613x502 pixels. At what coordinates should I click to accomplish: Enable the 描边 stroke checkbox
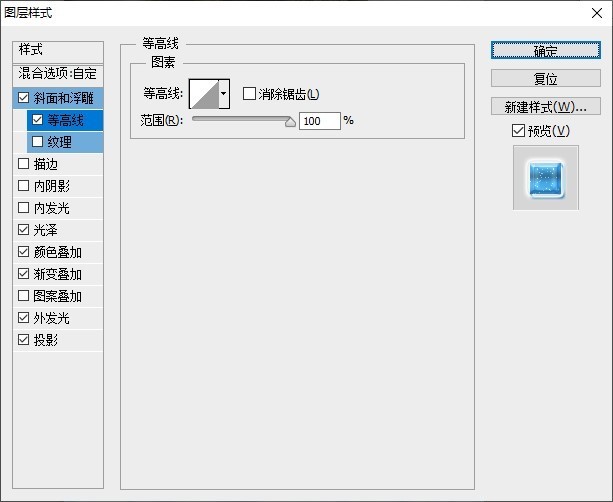[24, 164]
